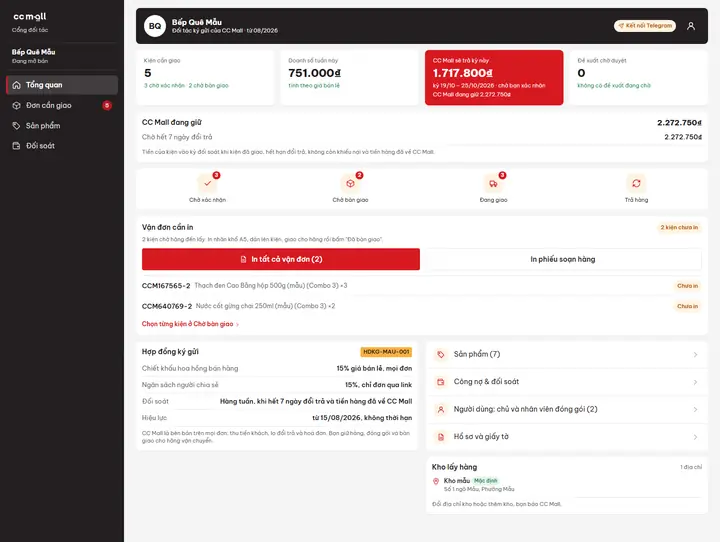Expand the Công nợ & đối soát chevron
This screenshot has height=542, width=720.
(696, 382)
